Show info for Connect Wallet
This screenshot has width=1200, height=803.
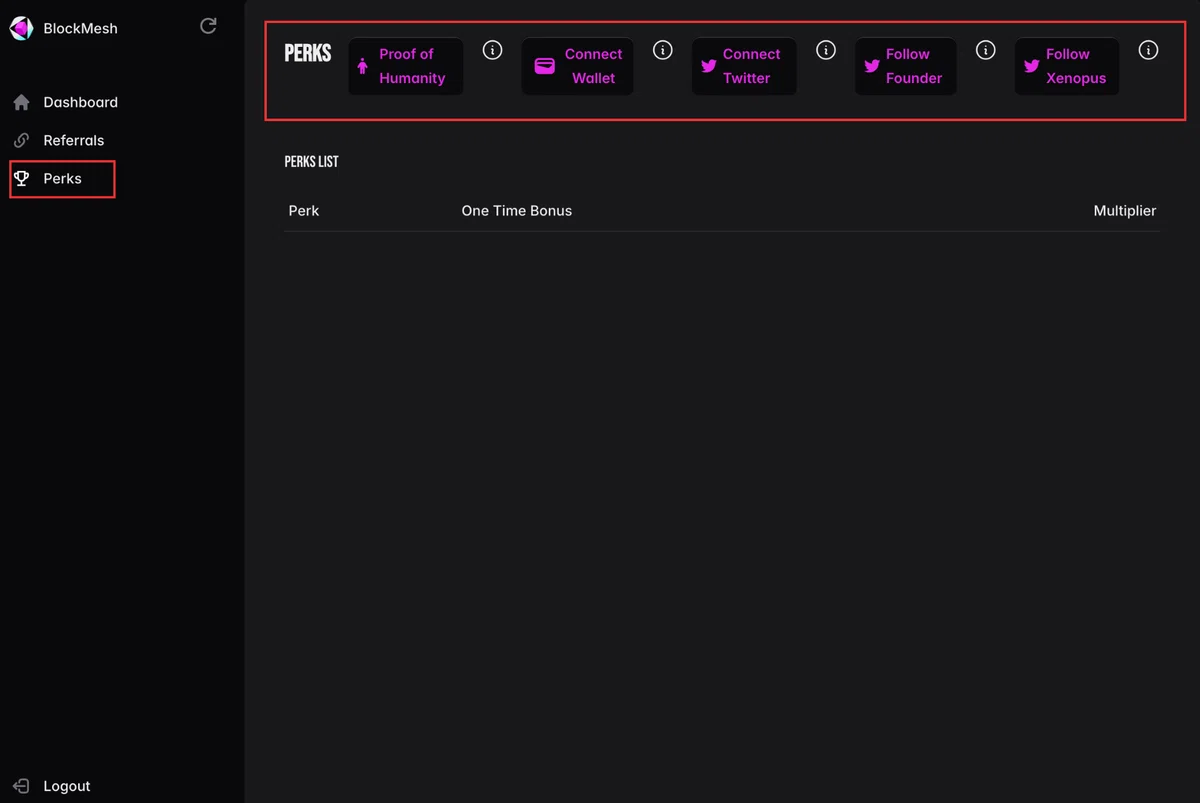tap(663, 50)
